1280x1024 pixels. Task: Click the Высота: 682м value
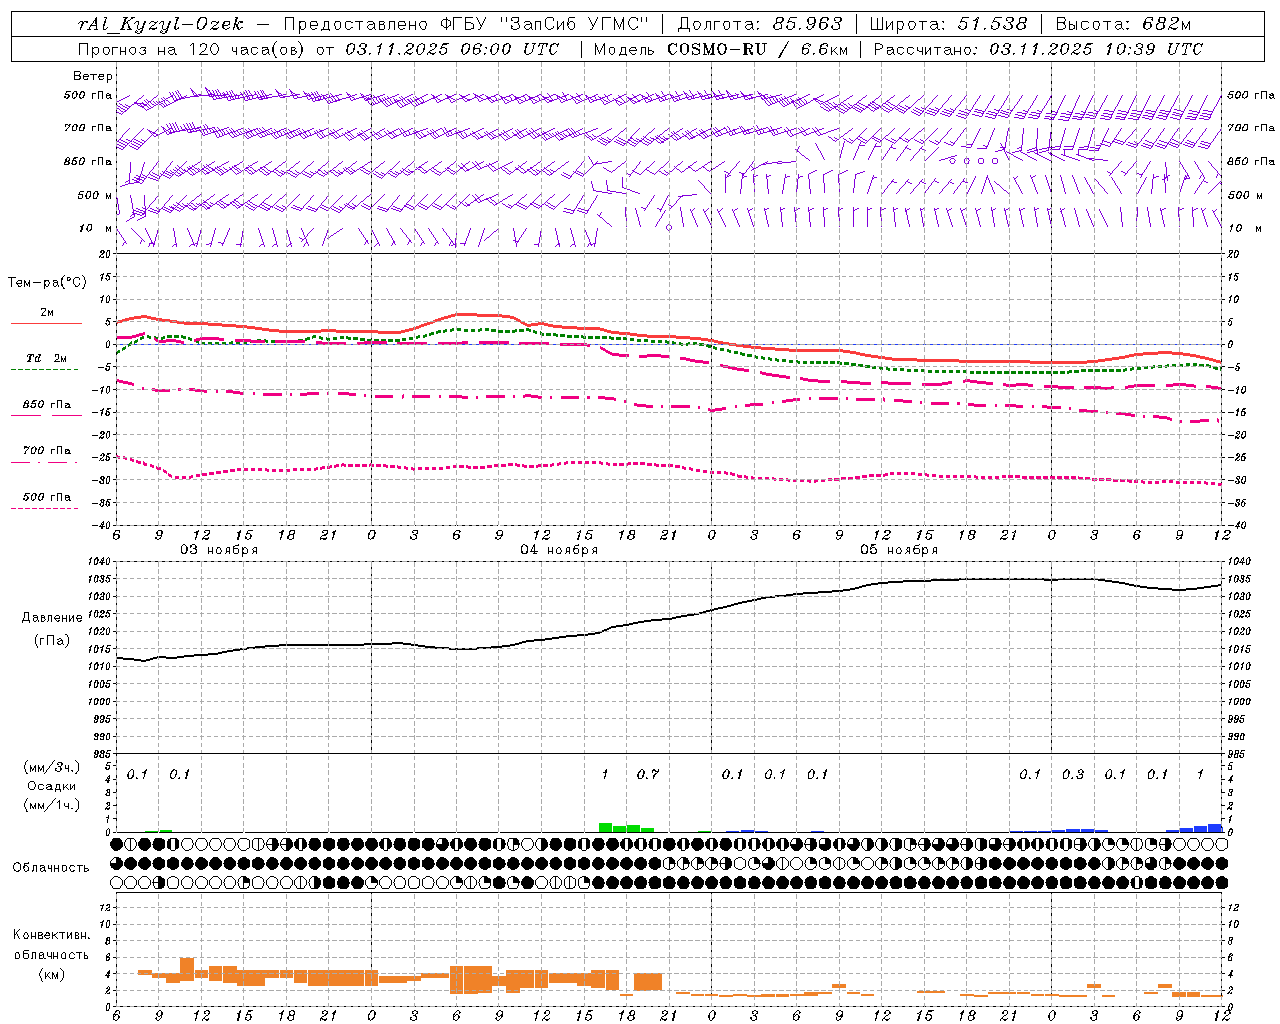click(1123, 24)
